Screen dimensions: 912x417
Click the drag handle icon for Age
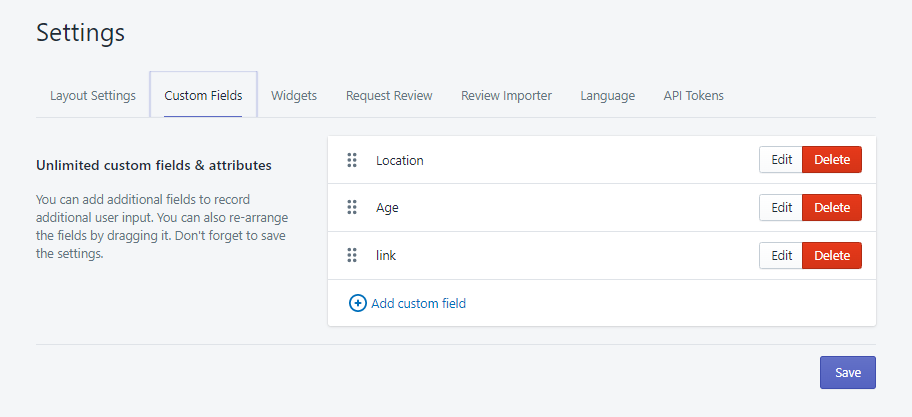tap(352, 208)
